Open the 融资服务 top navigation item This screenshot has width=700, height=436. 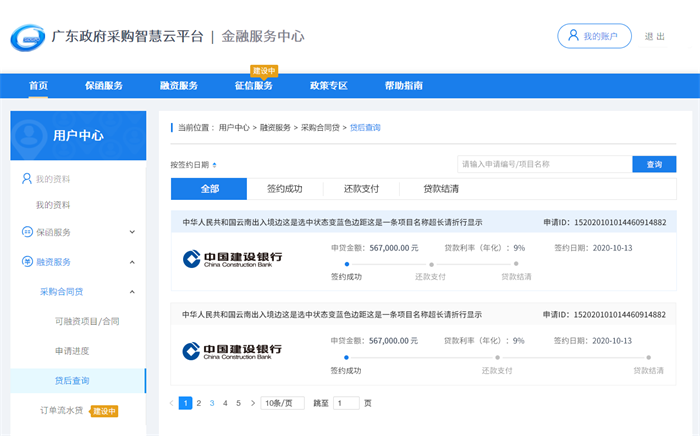click(179, 85)
